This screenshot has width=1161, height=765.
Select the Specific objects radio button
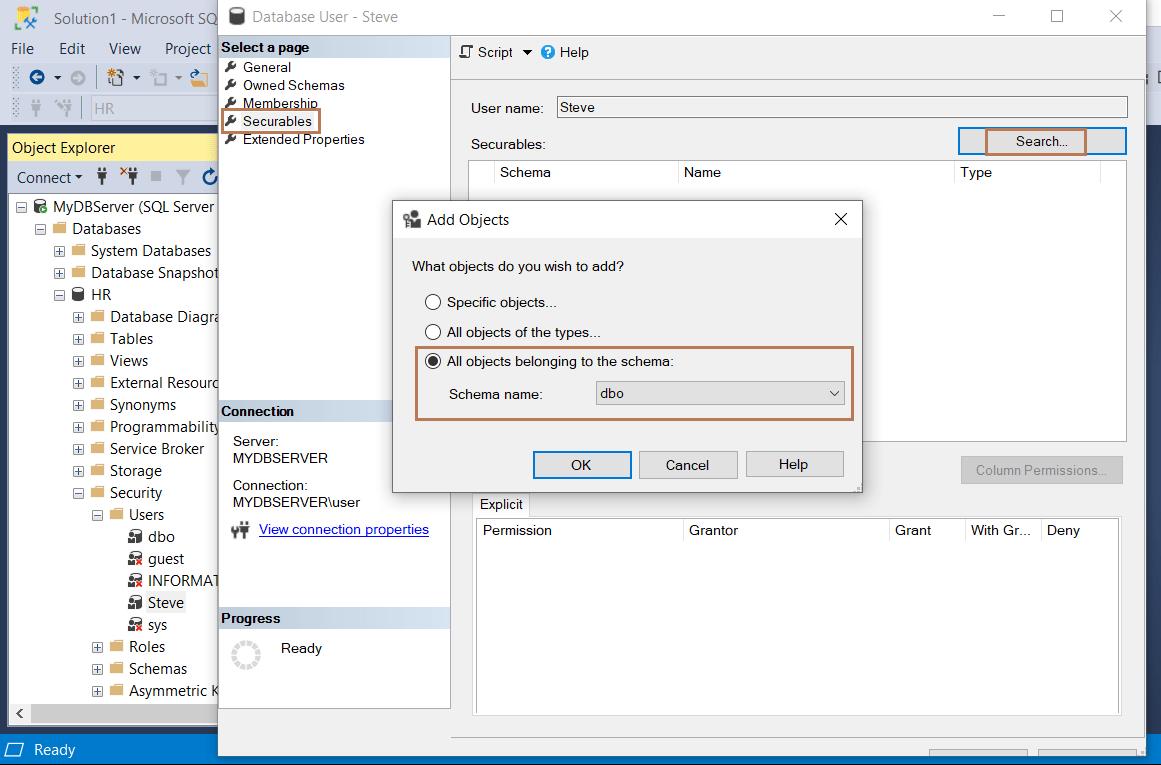pyautogui.click(x=432, y=301)
